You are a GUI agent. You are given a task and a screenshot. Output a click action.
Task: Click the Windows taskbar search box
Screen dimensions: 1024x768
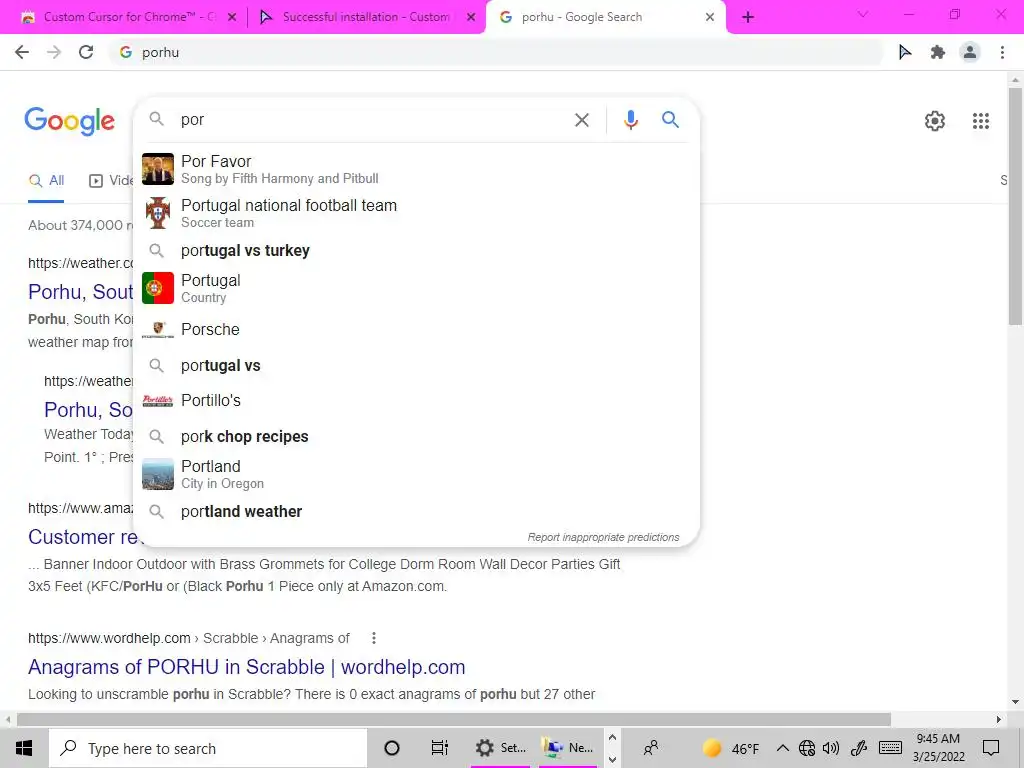pos(208,748)
